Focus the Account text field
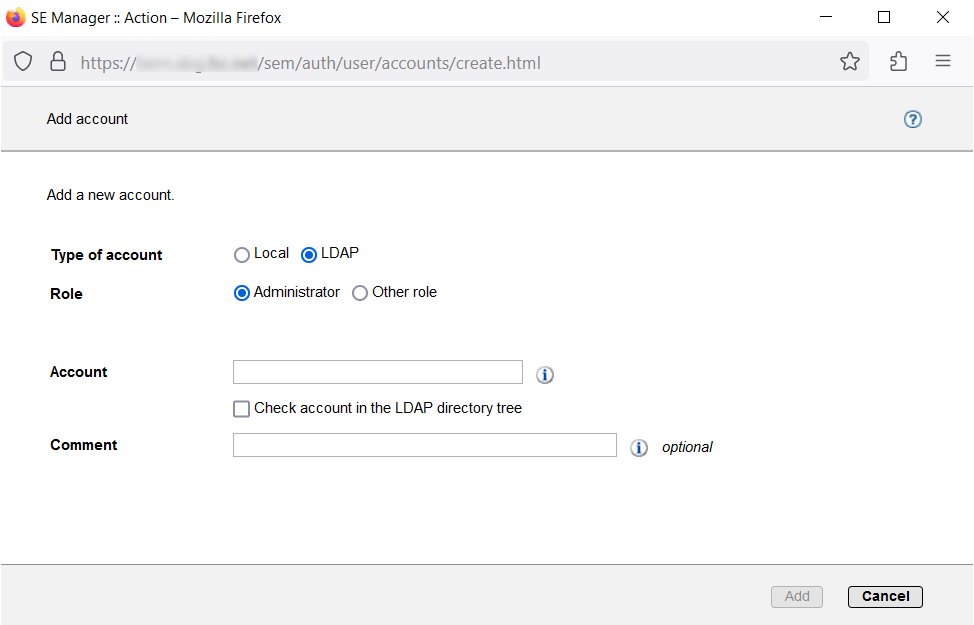The image size is (974, 625). (x=377, y=372)
